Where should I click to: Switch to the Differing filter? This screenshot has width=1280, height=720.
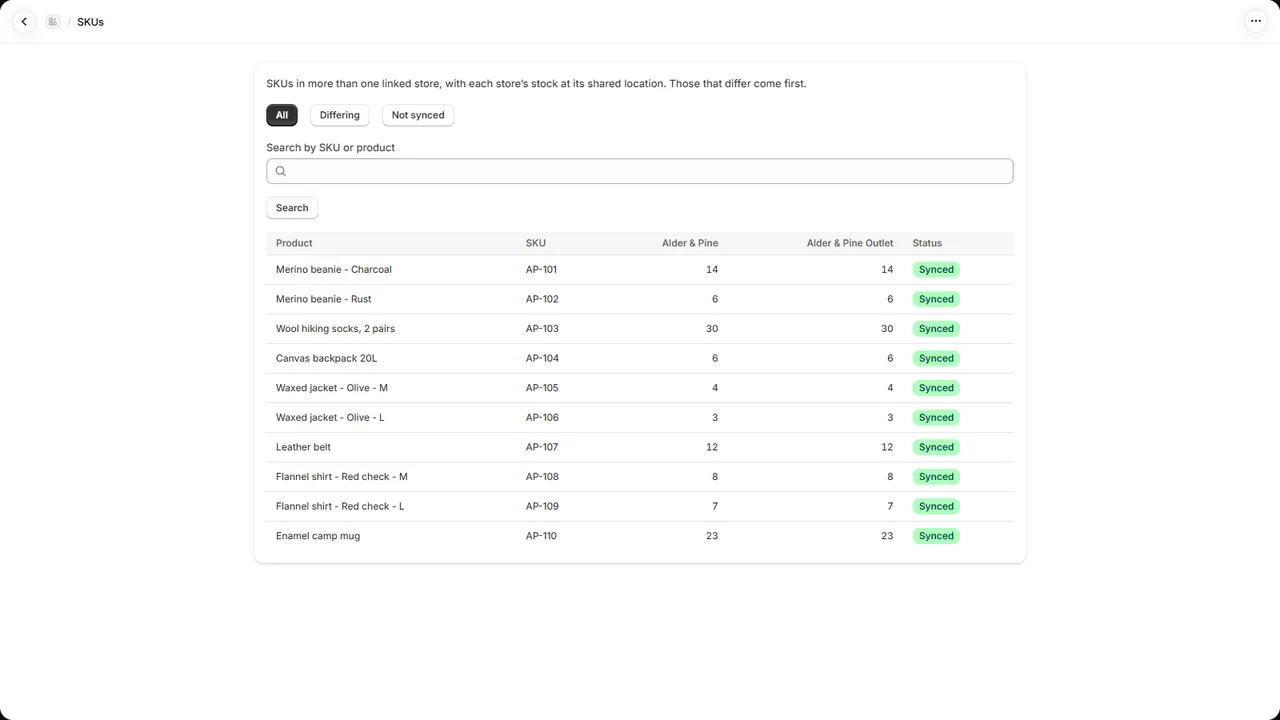pos(340,115)
